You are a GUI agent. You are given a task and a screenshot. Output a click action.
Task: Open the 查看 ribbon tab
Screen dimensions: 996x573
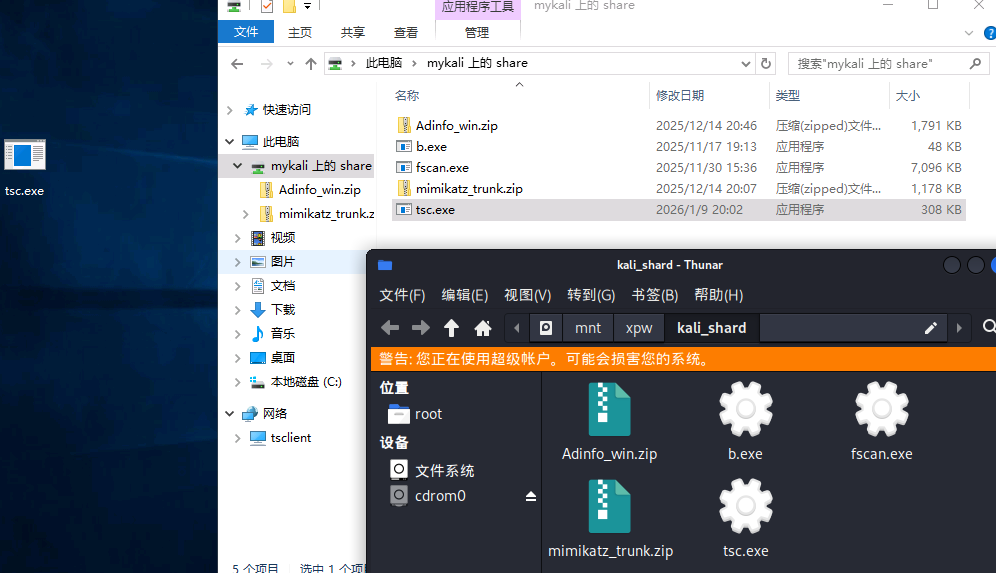coord(406,32)
